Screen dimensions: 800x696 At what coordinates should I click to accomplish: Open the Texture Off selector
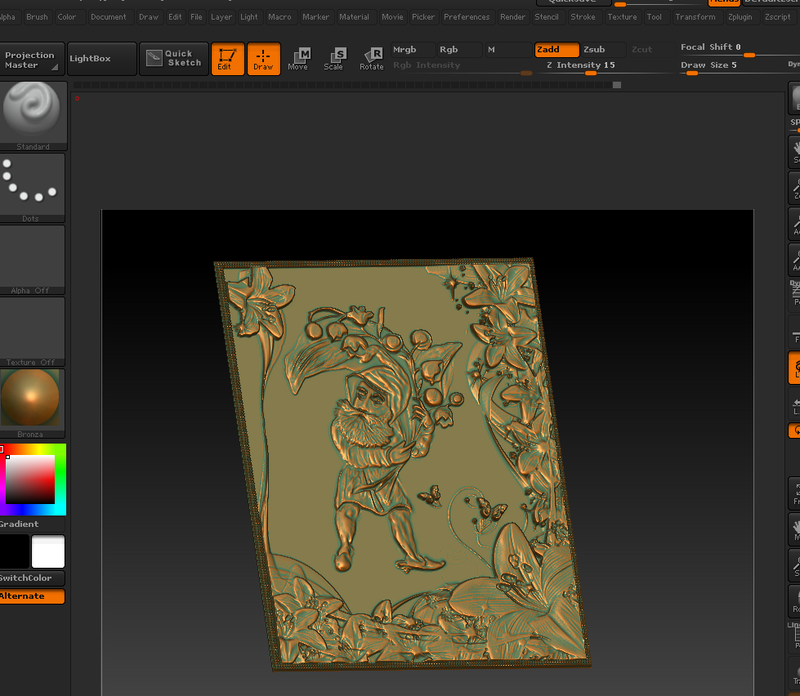(x=32, y=332)
